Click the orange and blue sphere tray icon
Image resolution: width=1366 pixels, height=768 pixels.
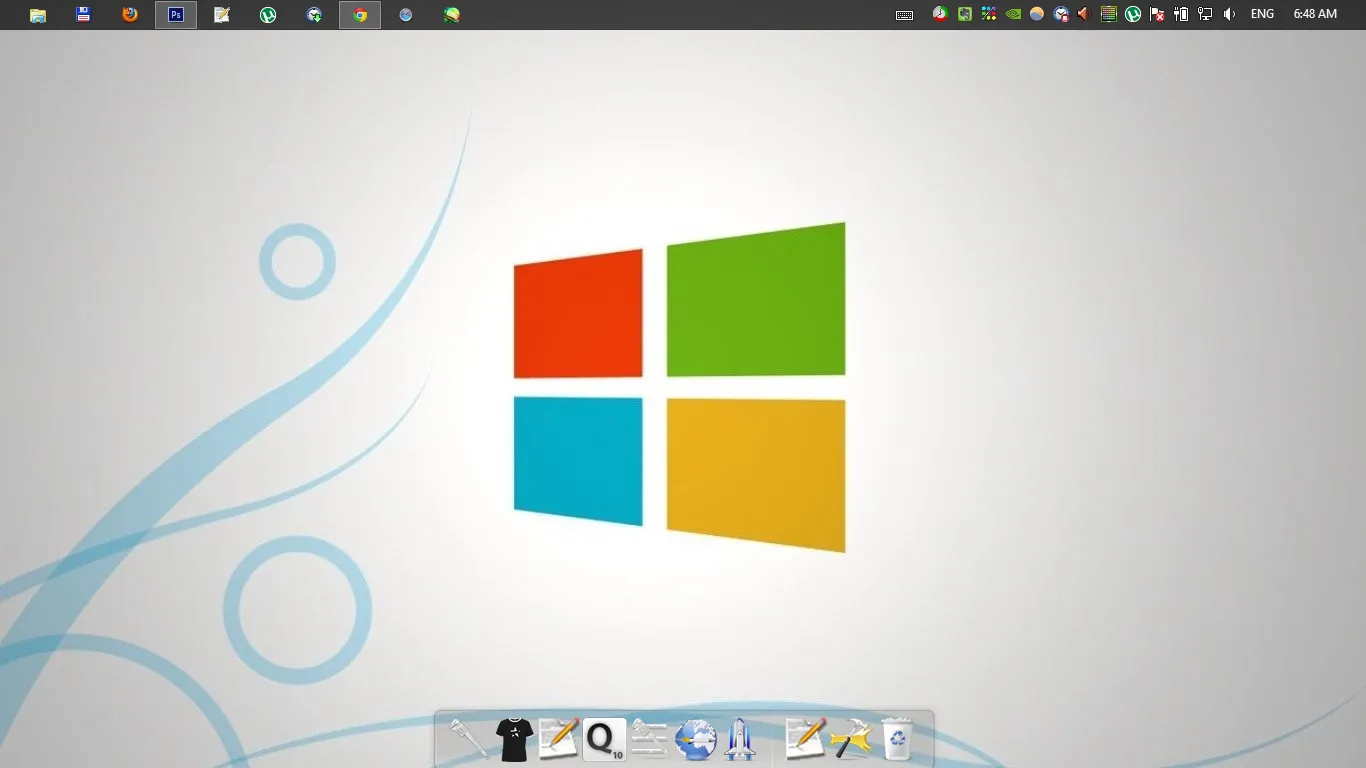click(1037, 14)
